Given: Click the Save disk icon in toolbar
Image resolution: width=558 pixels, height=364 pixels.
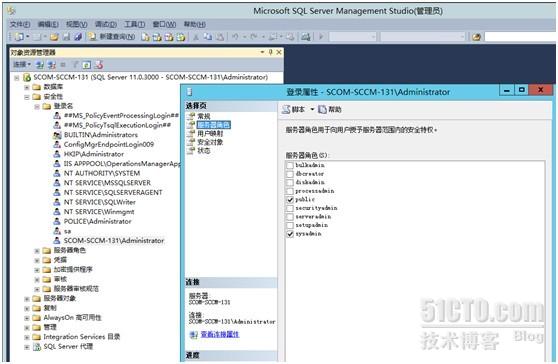Looking at the screenshot, I should (66, 37).
